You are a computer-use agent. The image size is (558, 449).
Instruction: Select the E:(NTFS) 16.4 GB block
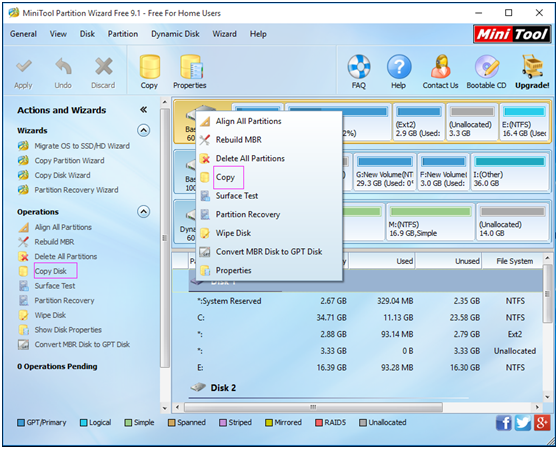[x=523, y=122]
